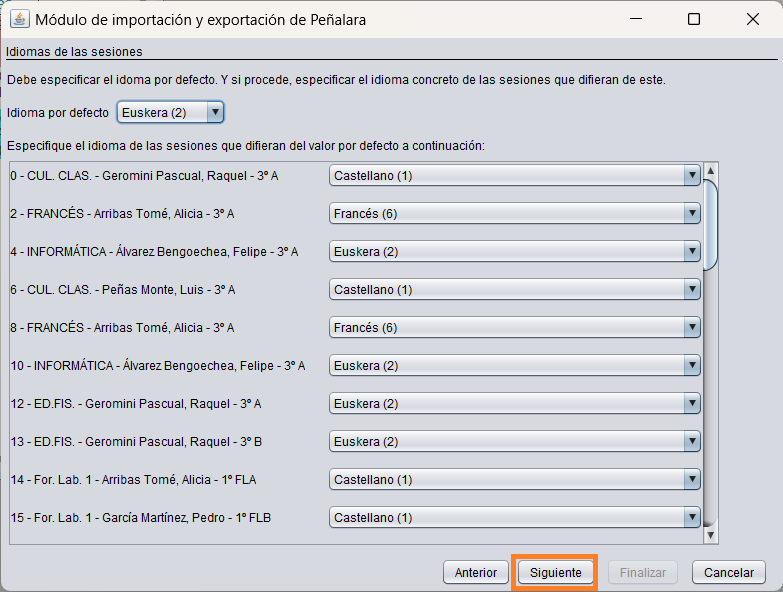Viewport: 783px width, 592px height.
Task: Open language dropdown for session 12 ED.FIS.
Action: tap(514, 403)
